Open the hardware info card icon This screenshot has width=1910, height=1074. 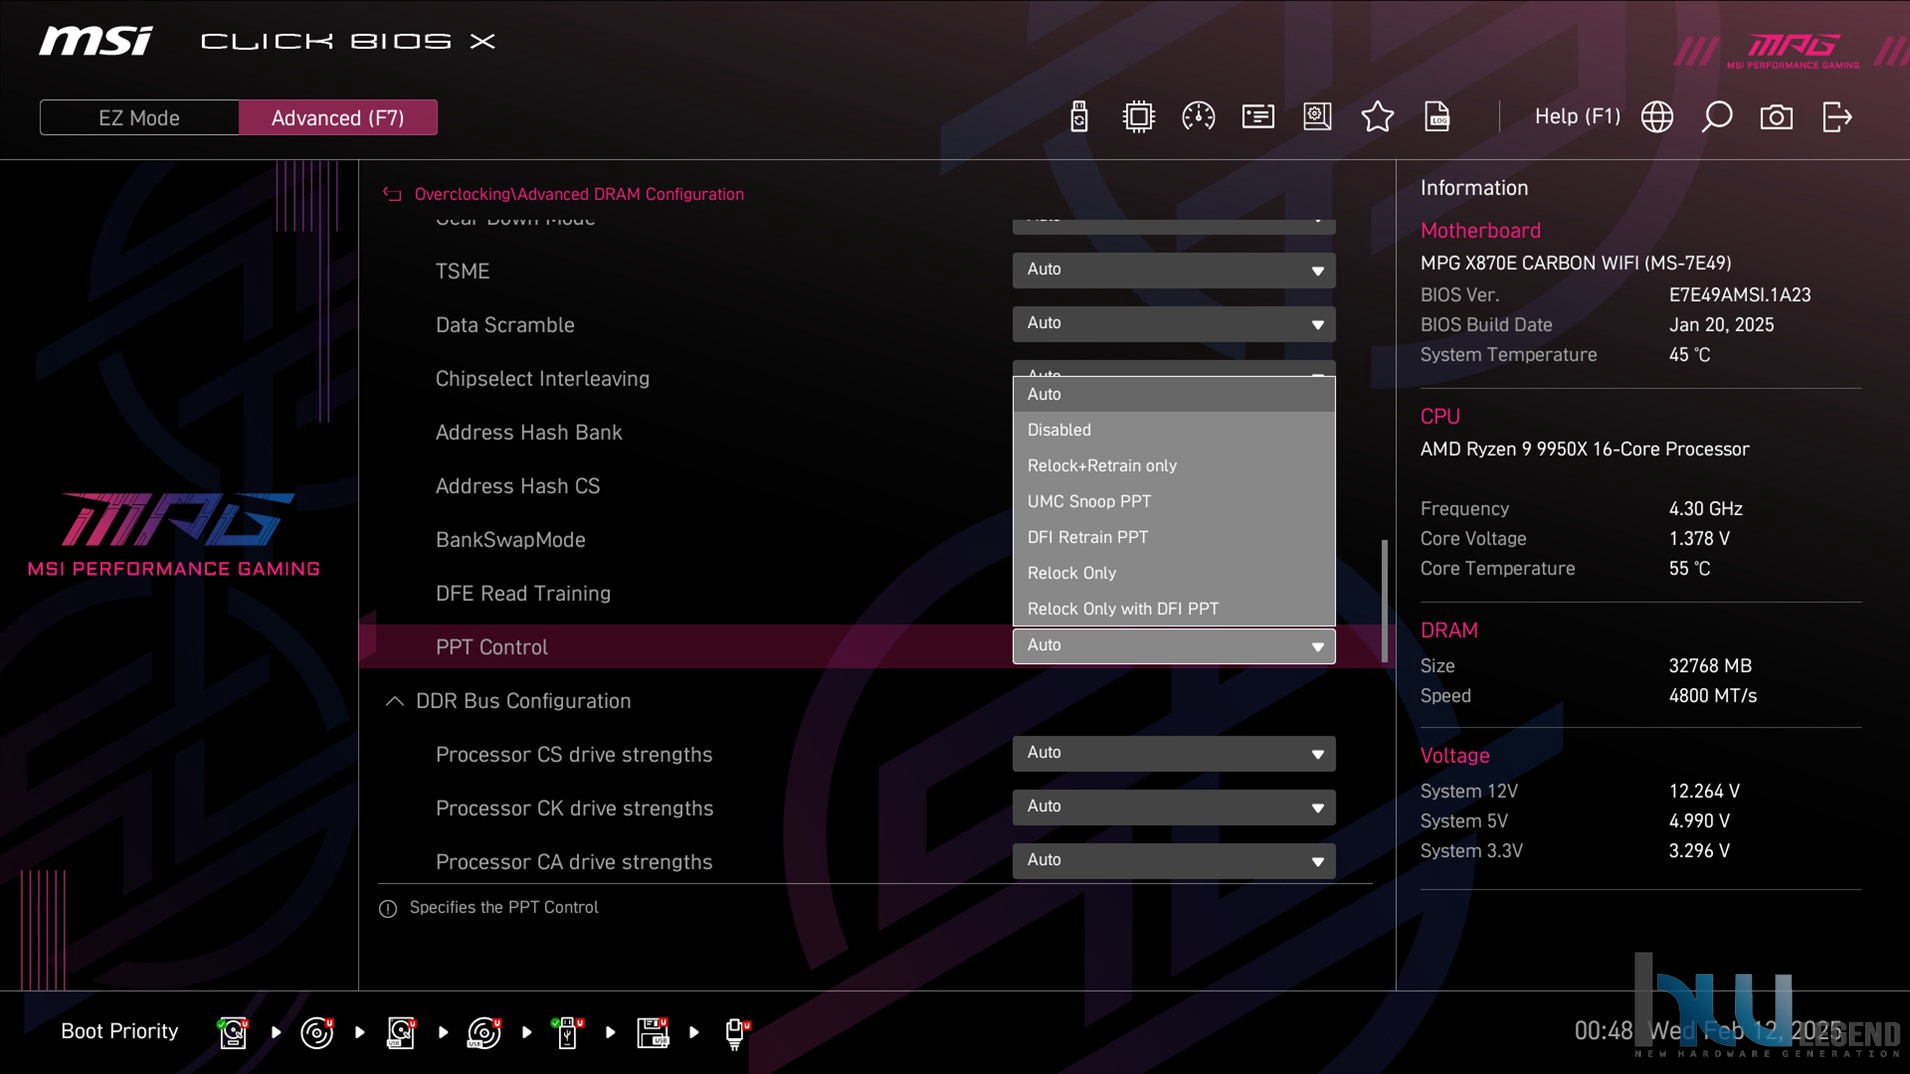[1258, 117]
